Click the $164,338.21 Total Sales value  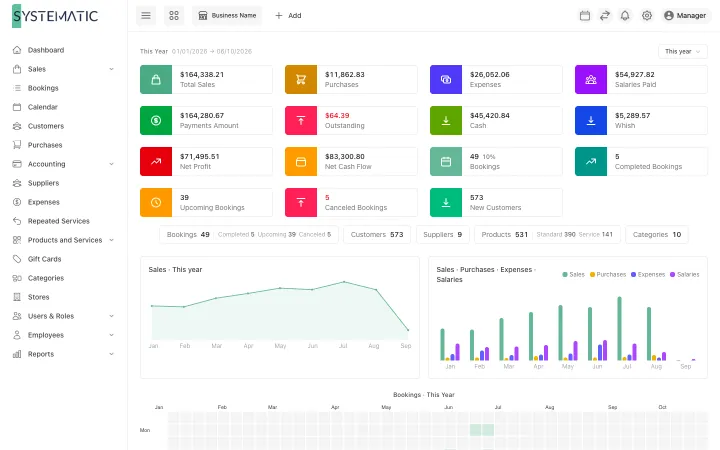pos(202,74)
